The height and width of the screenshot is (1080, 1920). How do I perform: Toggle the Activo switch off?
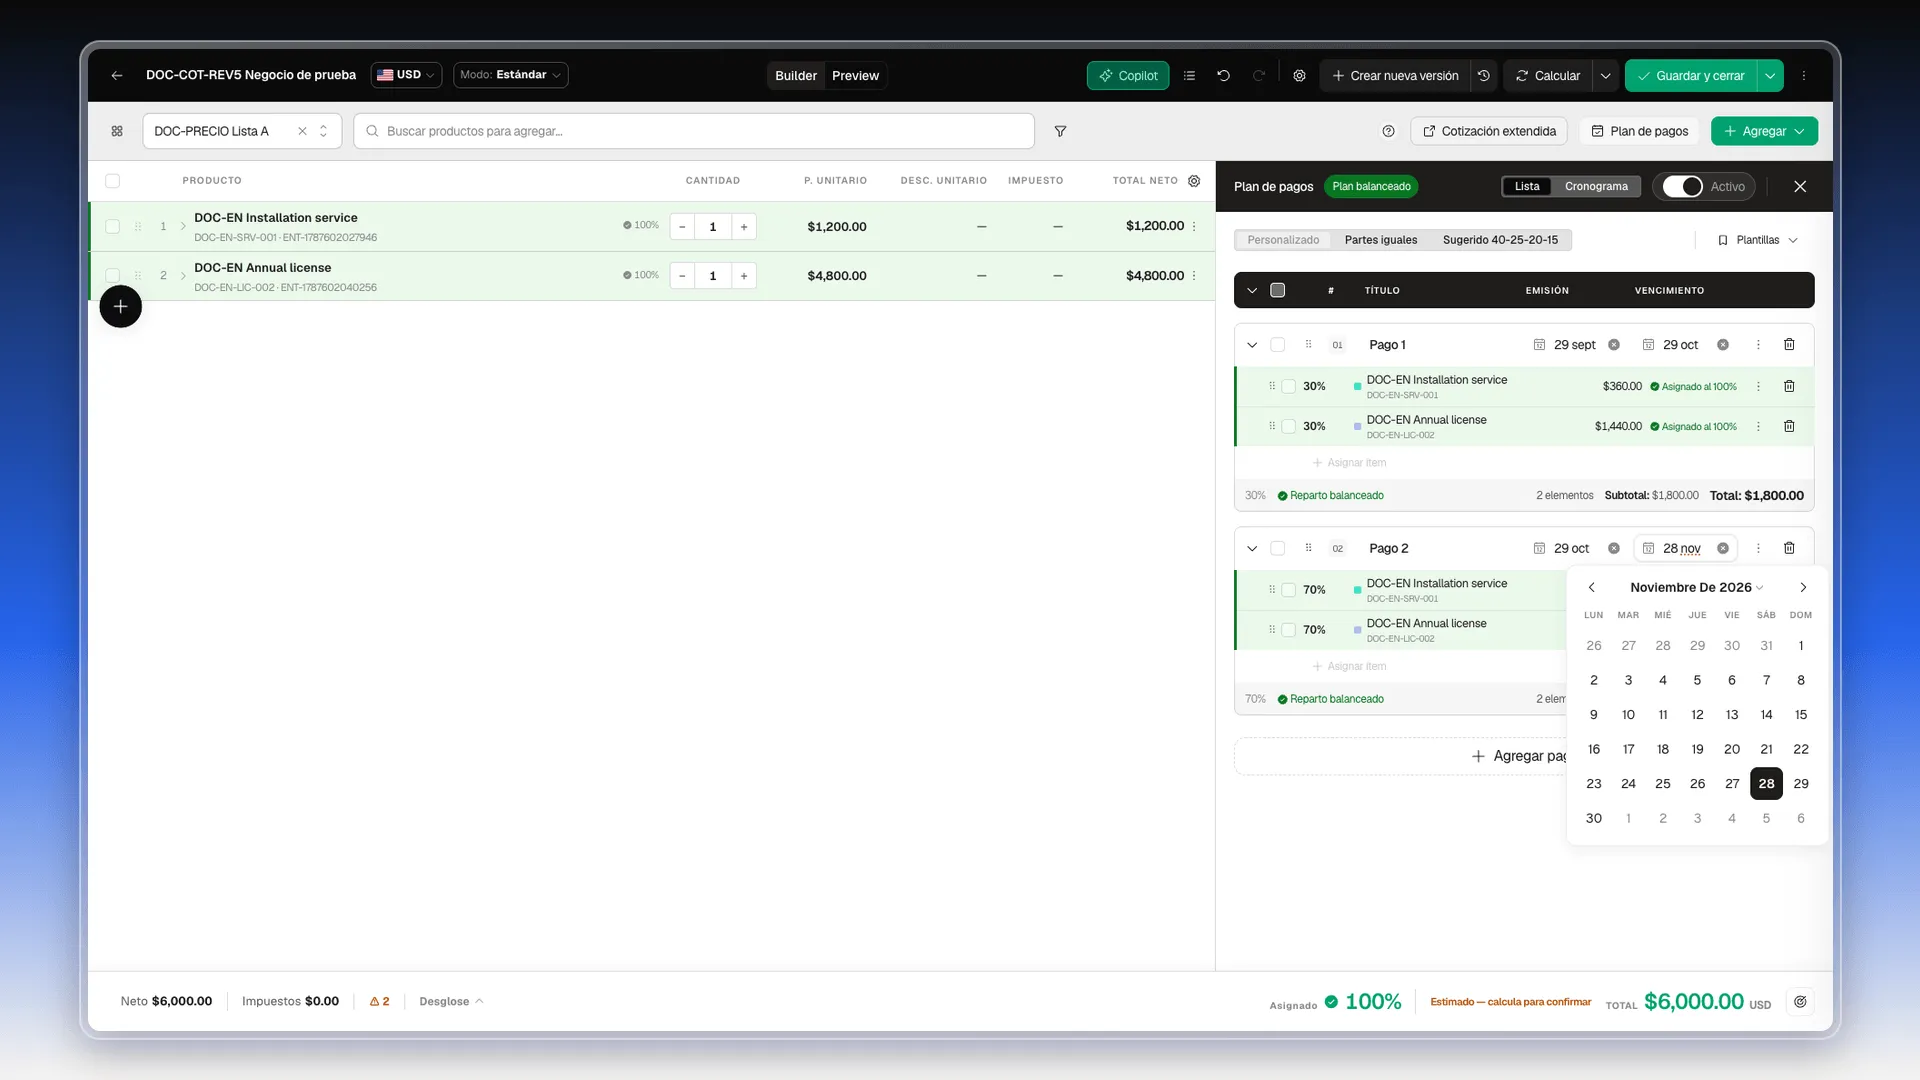pos(1682,187)
